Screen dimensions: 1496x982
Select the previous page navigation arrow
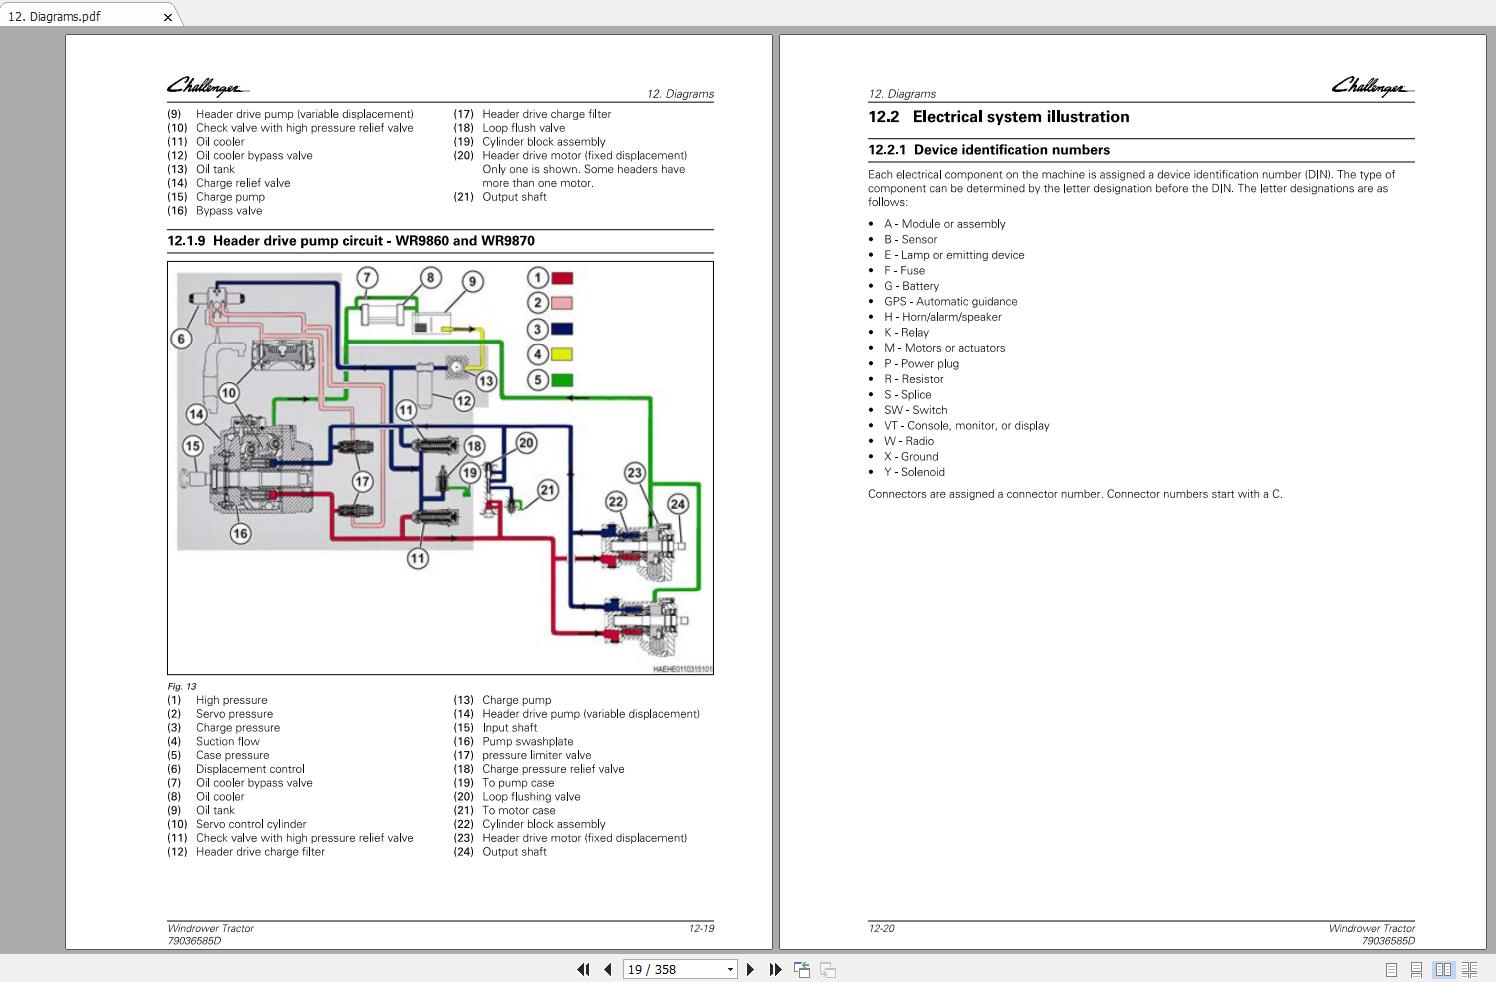click(x=608, y=969)
